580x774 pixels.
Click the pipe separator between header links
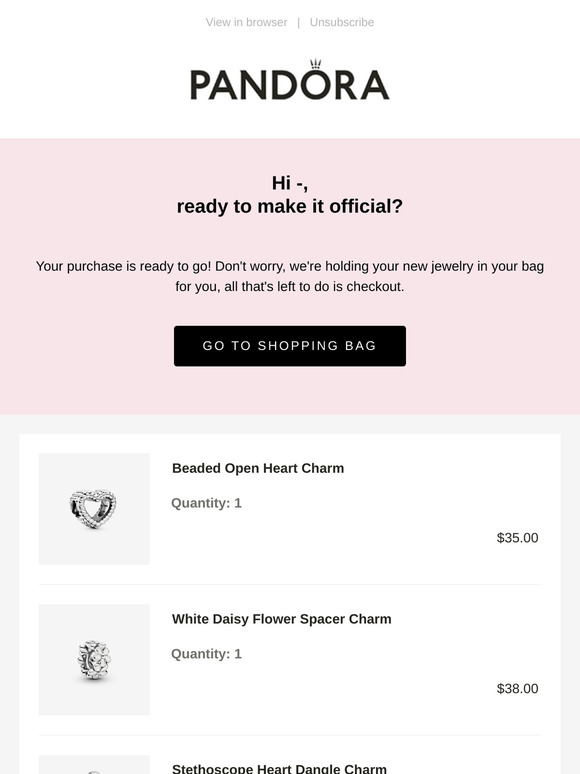(299, 22)
